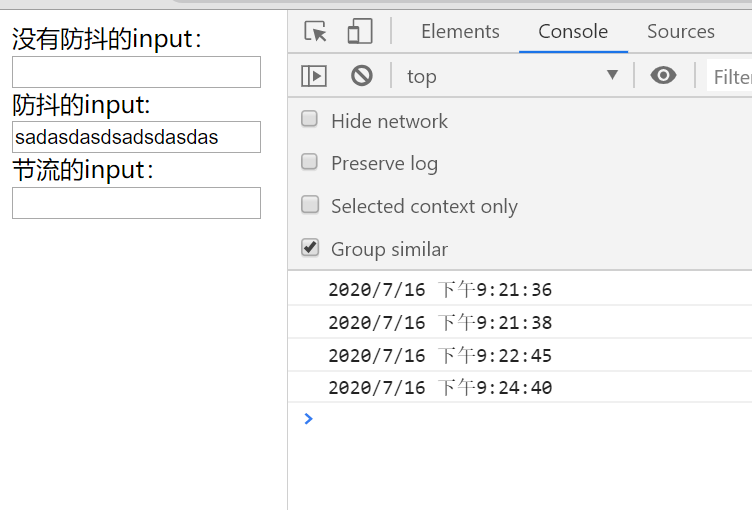Select the log entry 下午9:21:36
Screen dimensions: 752x510
pyautogui.click(x=520, y=289)
